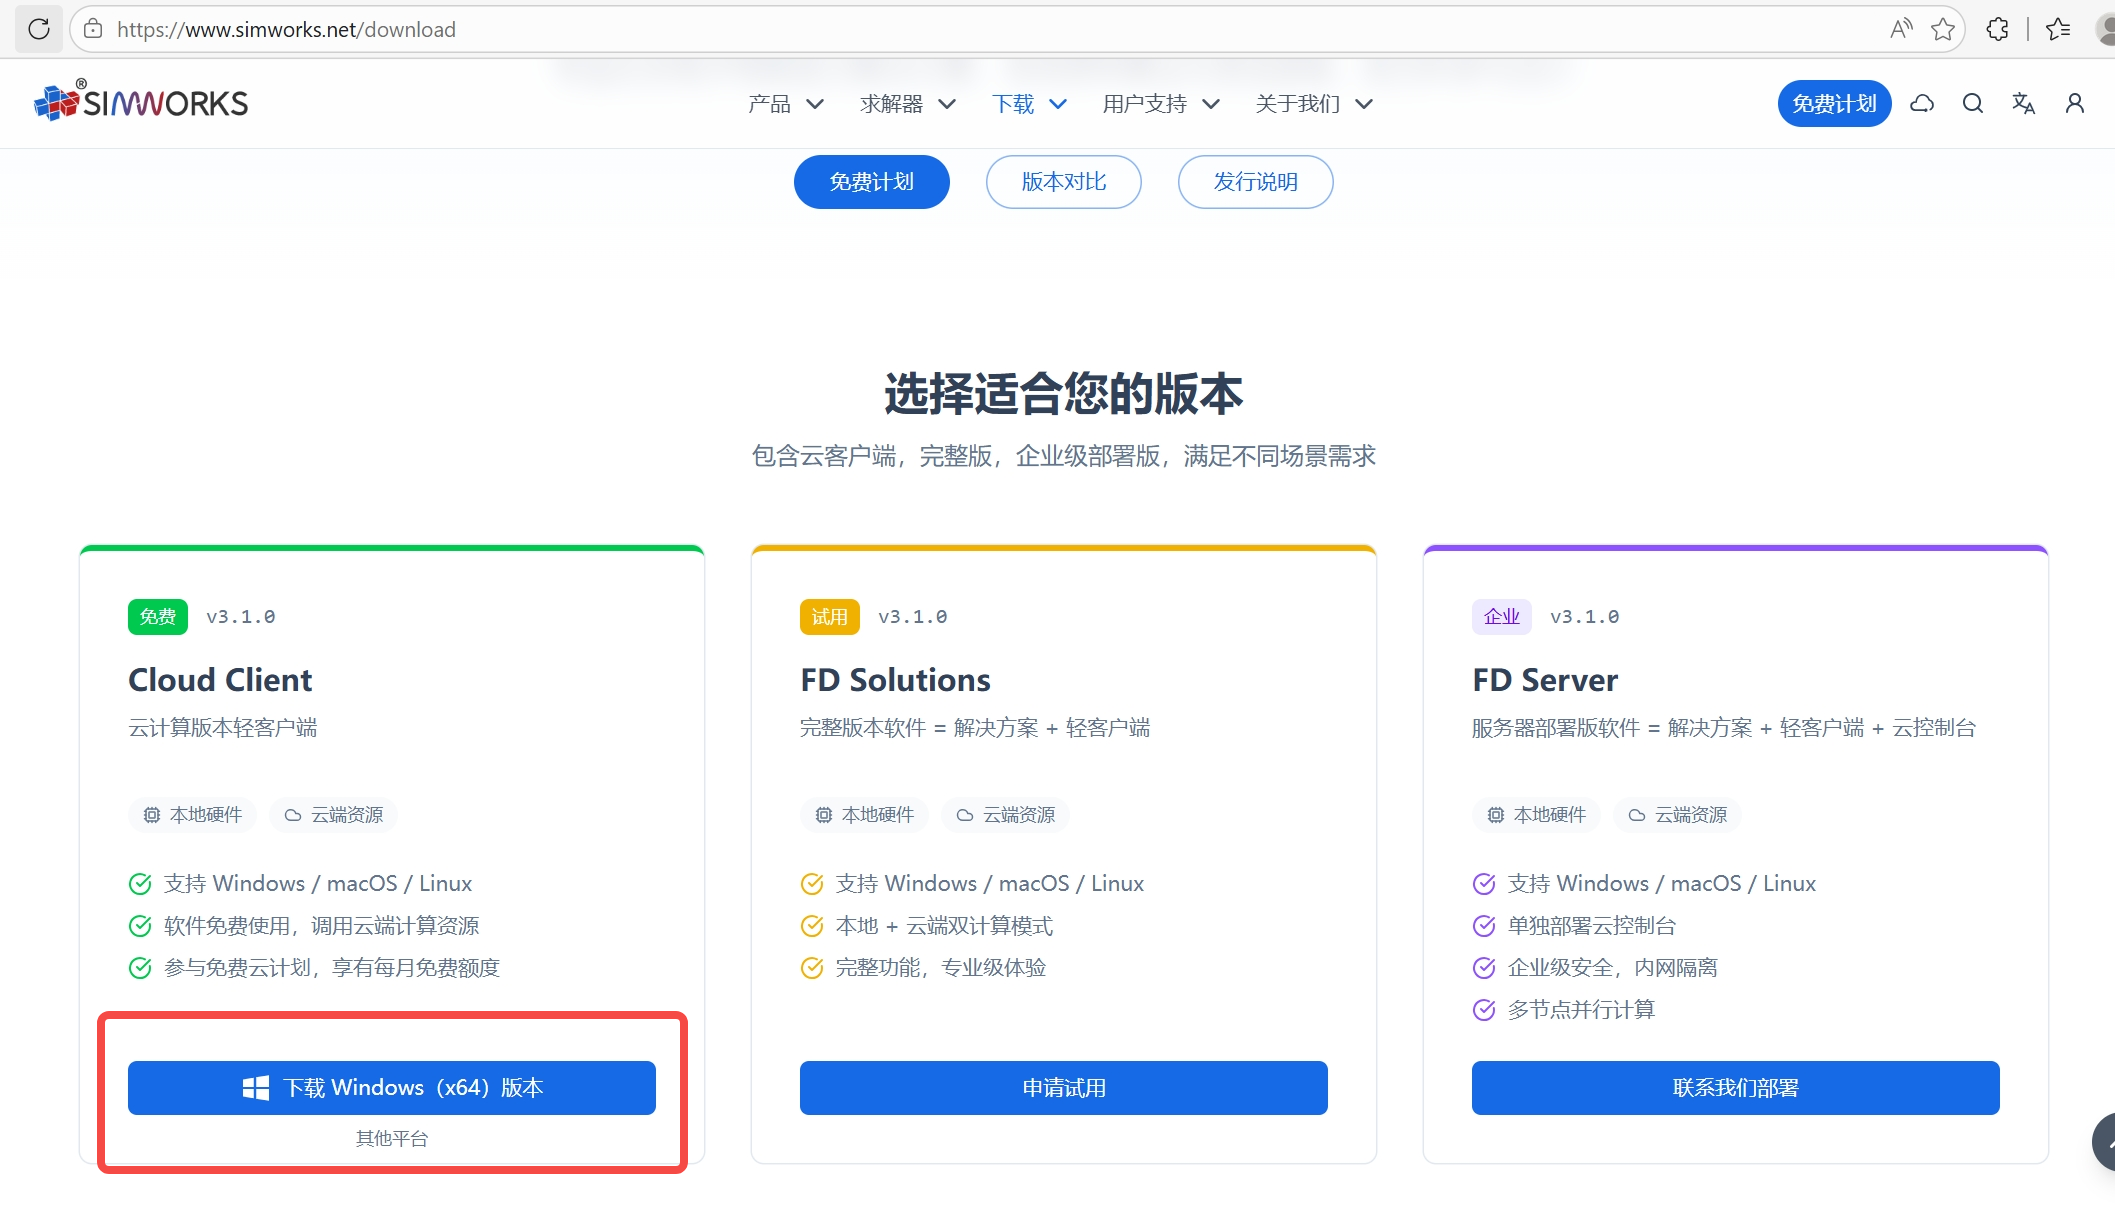Click the checkmark beside 完整功能，专业级体验
This screenshot has width=2115, height=1216.
tap(812, 967)
